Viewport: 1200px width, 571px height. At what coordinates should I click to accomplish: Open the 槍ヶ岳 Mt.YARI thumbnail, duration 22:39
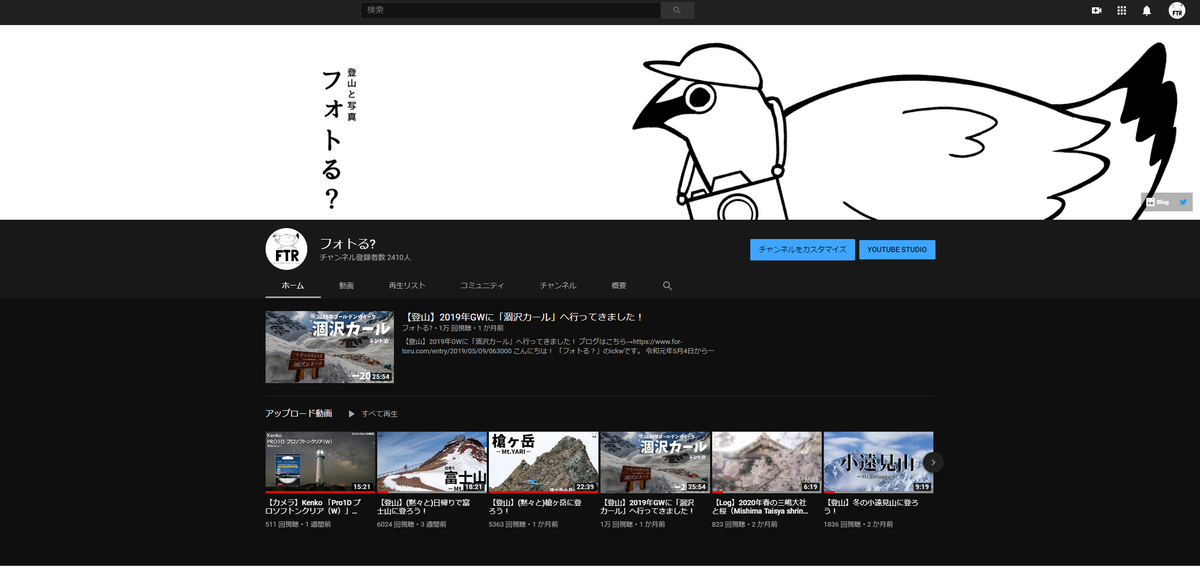coord(544,463)
